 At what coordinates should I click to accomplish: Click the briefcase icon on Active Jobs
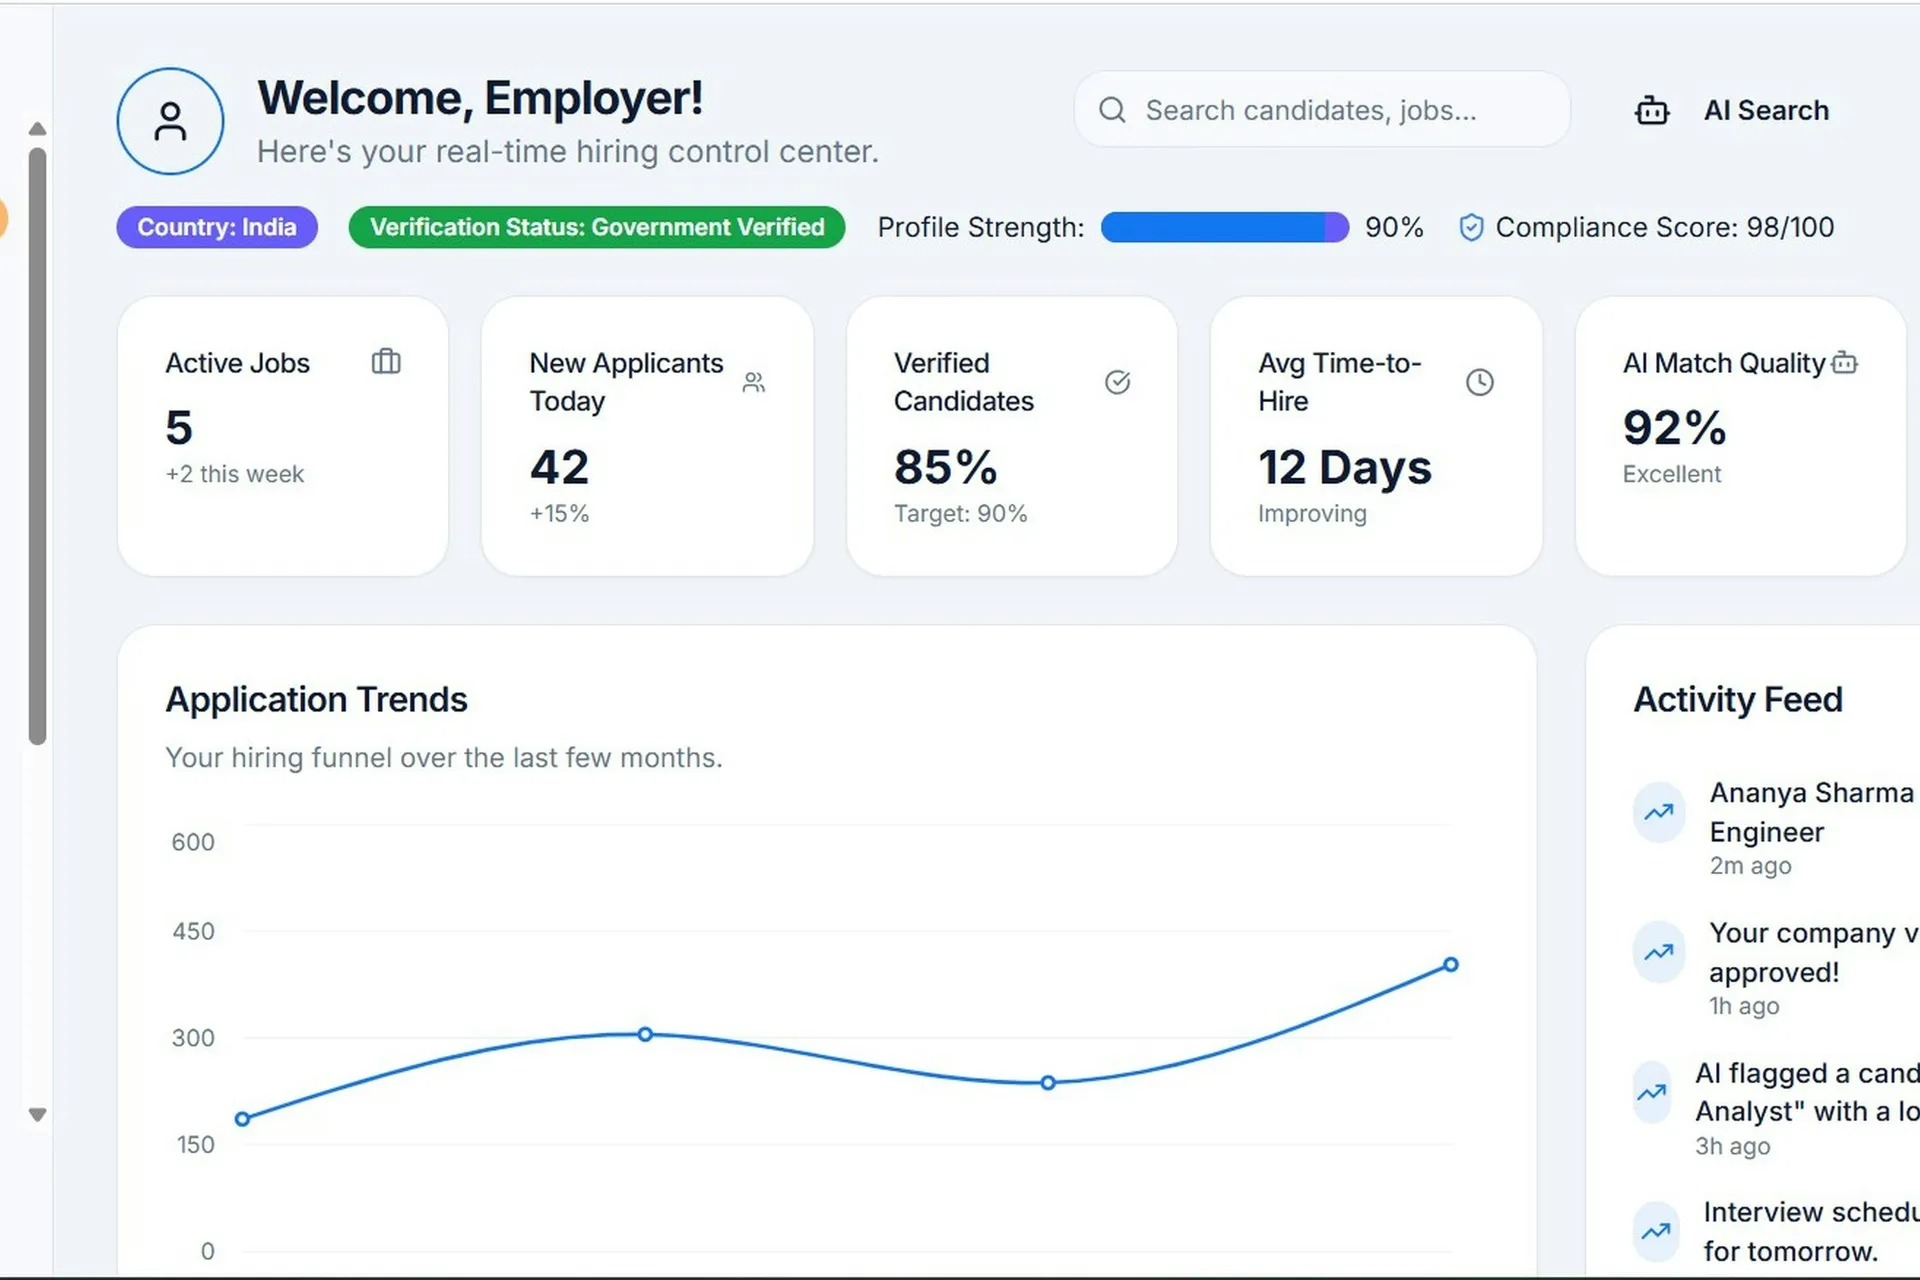click(x=386, y=361)
